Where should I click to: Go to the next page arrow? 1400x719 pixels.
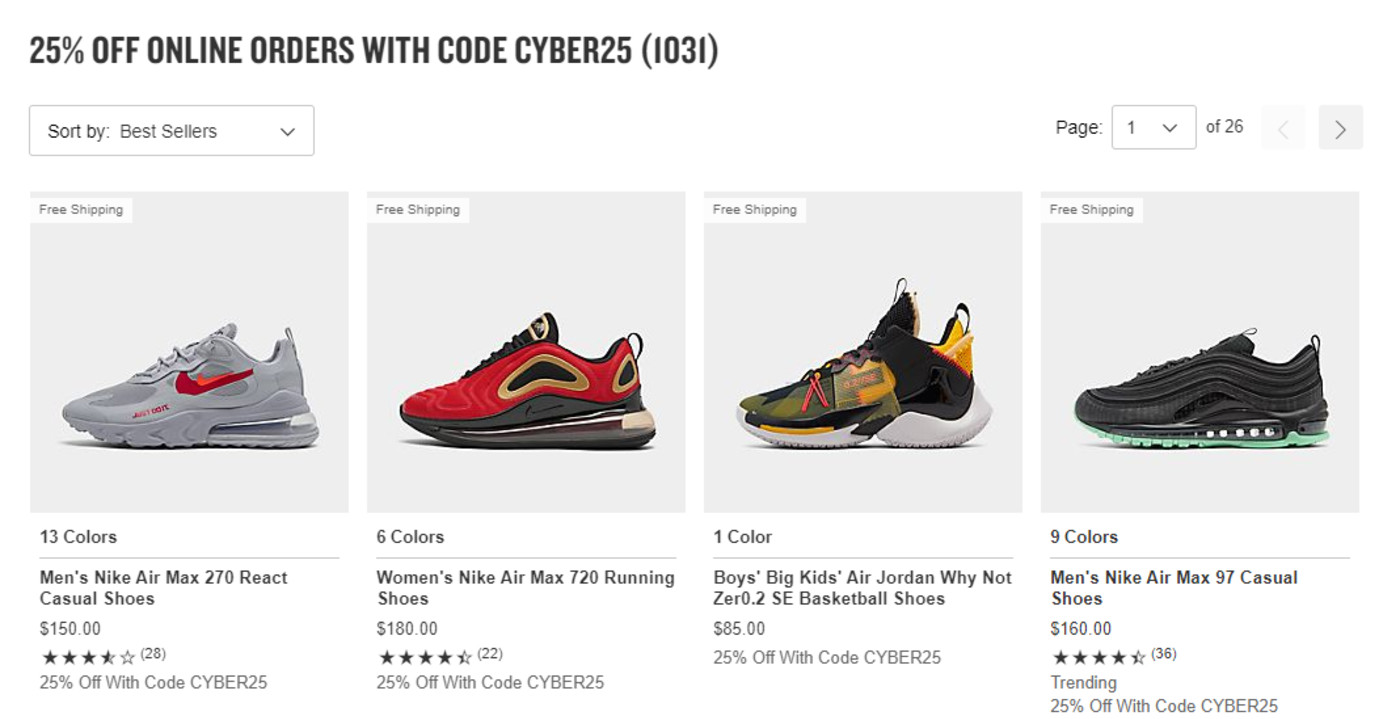click(x=1340, y=128)
